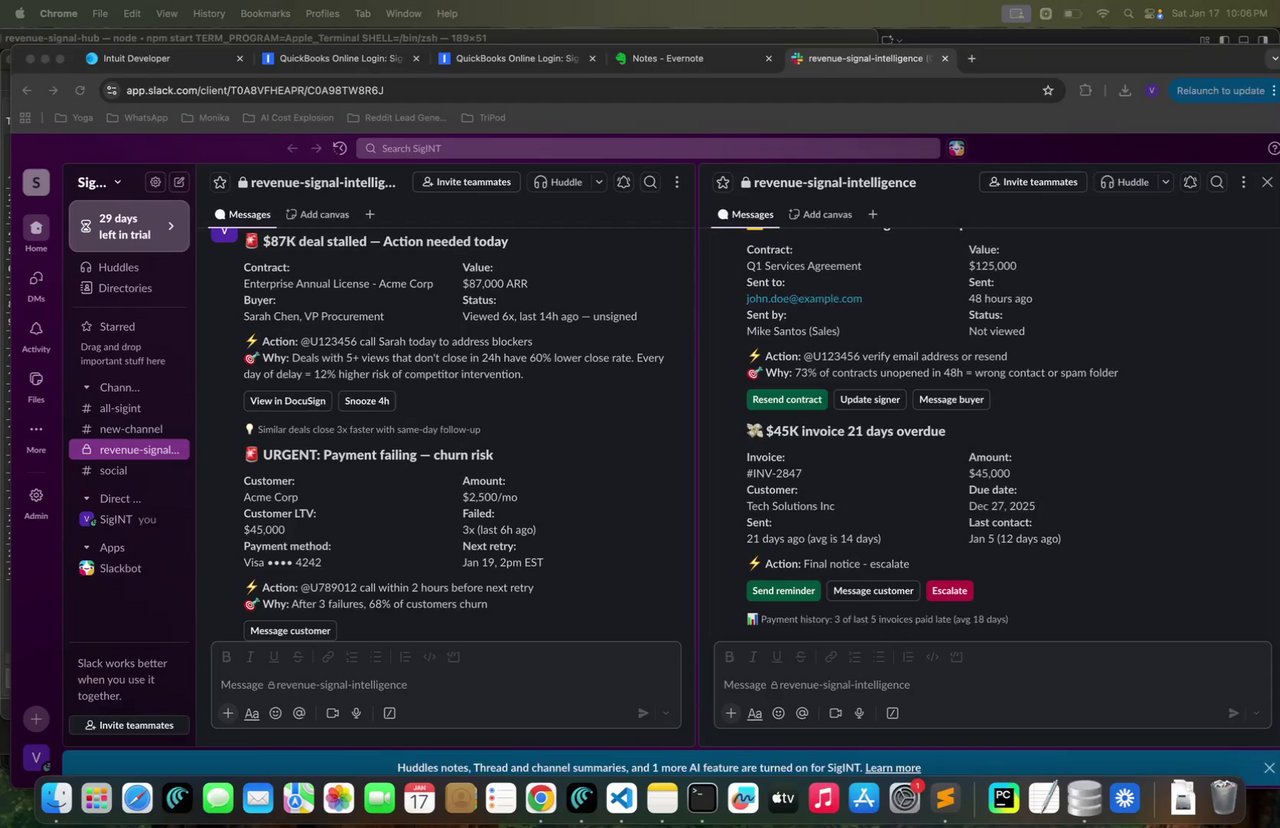Search in channel via right pane magnifier
The image size is (1280, 828).
(x=1217, y=182)
